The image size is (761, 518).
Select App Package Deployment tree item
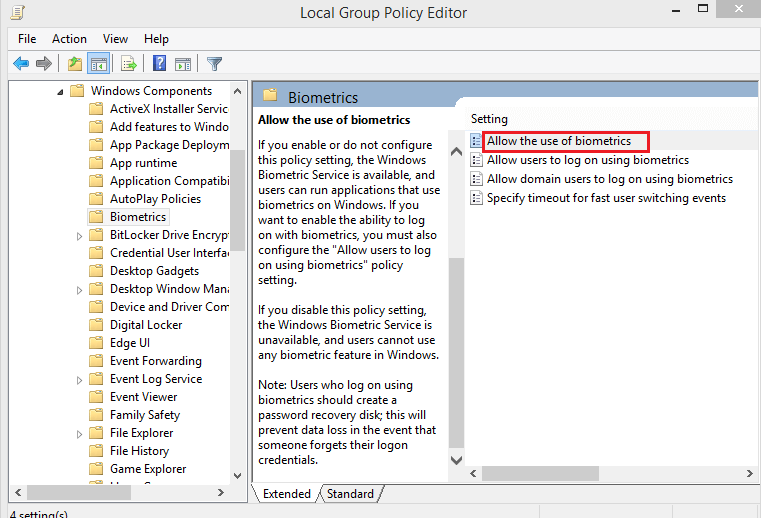(x=169, y=145)
